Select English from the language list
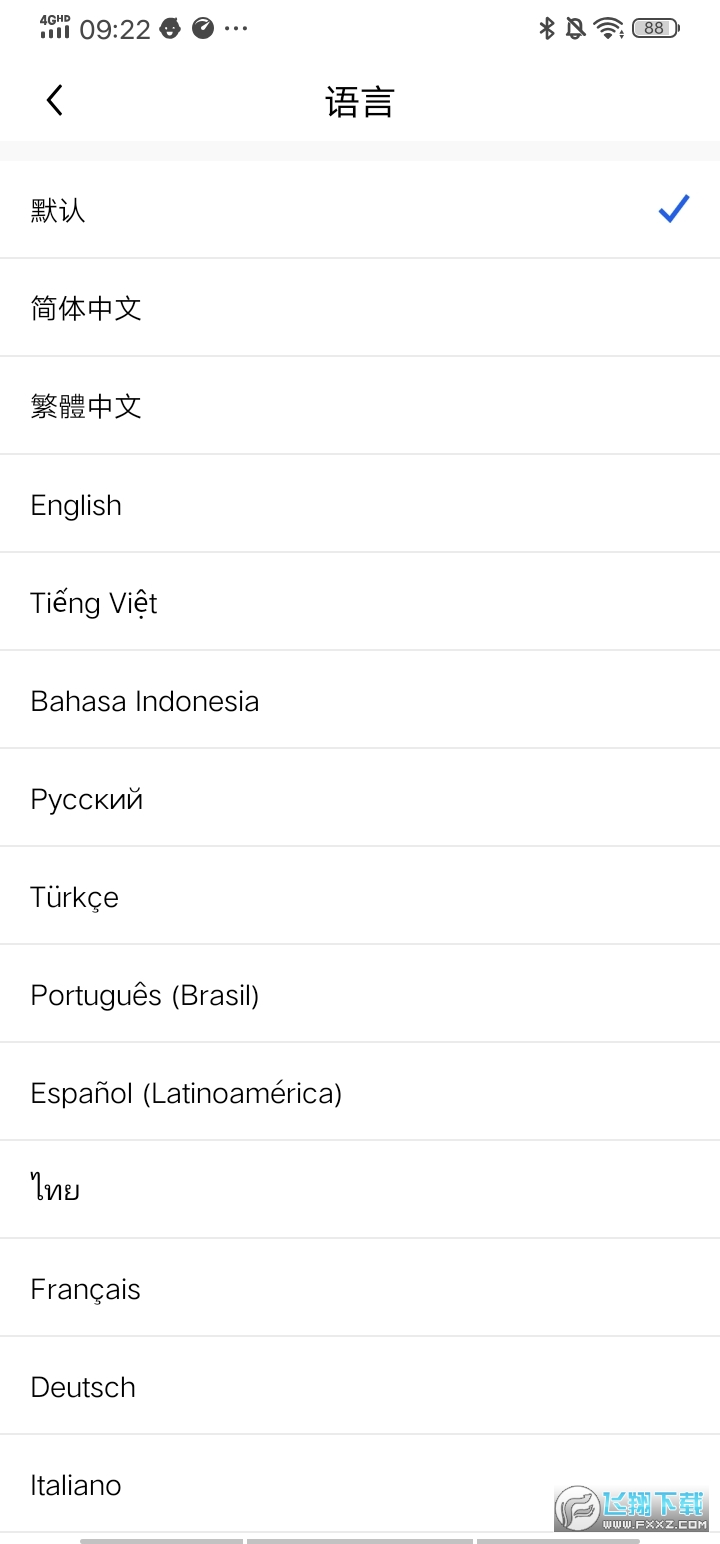This screenshot has width=720, height=1544. (x=76, y=505)
